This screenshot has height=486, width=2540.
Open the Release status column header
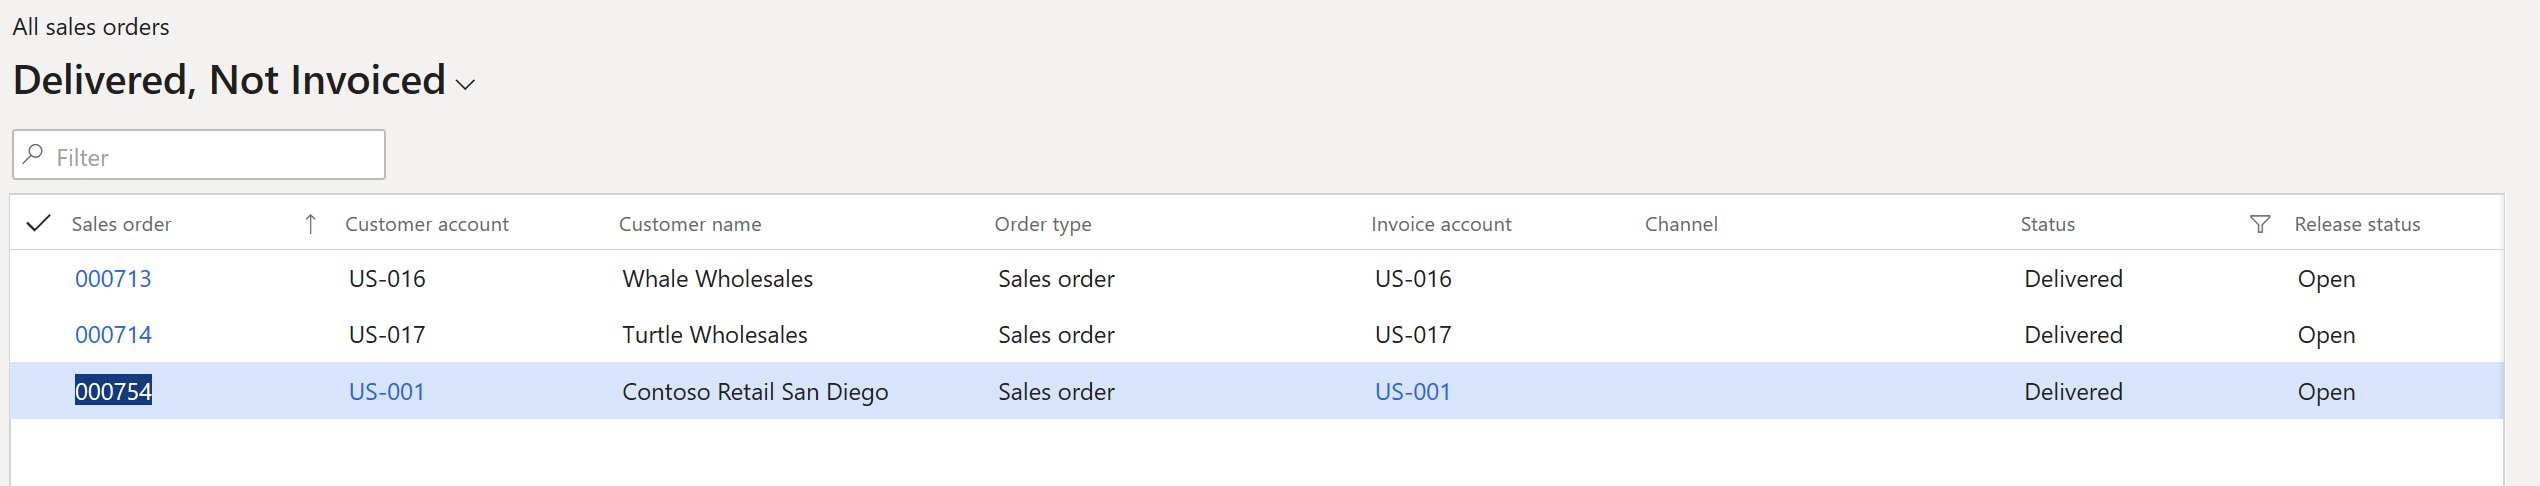[x=2357, y=224]
